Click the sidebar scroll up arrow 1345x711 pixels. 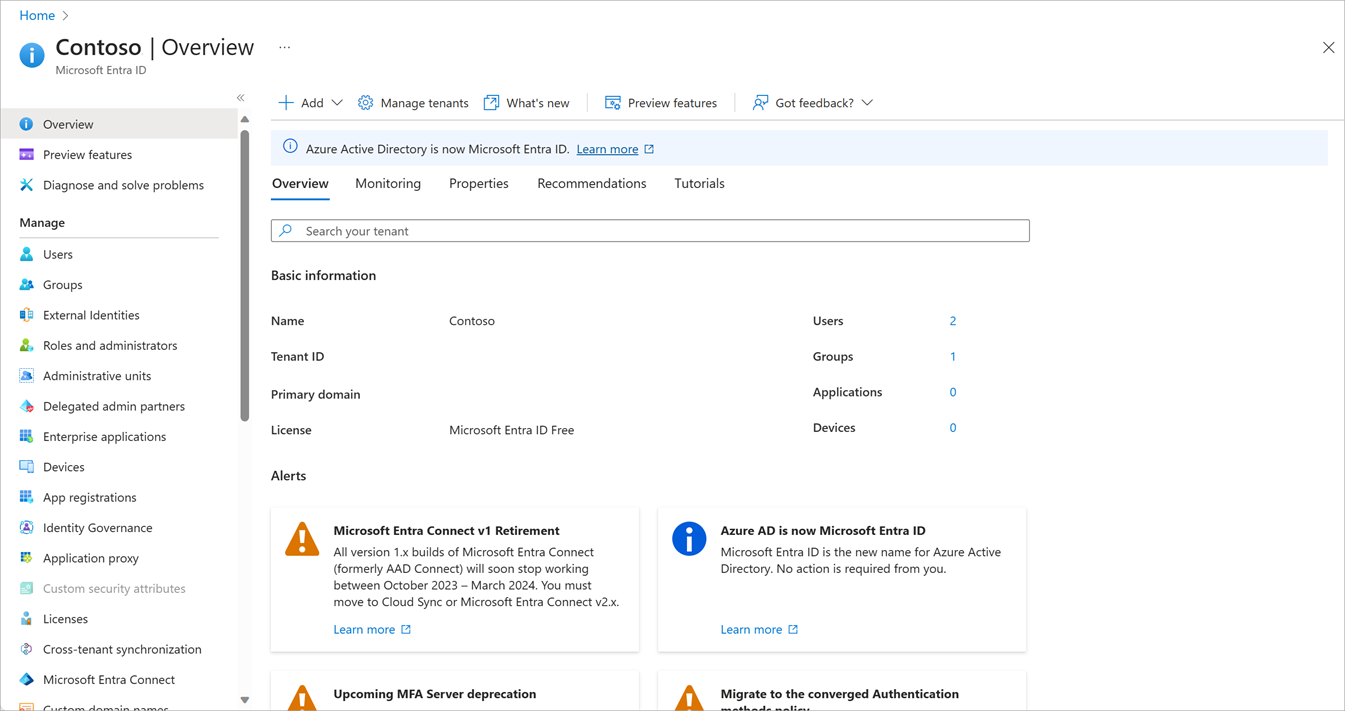(x=245, y=119)
